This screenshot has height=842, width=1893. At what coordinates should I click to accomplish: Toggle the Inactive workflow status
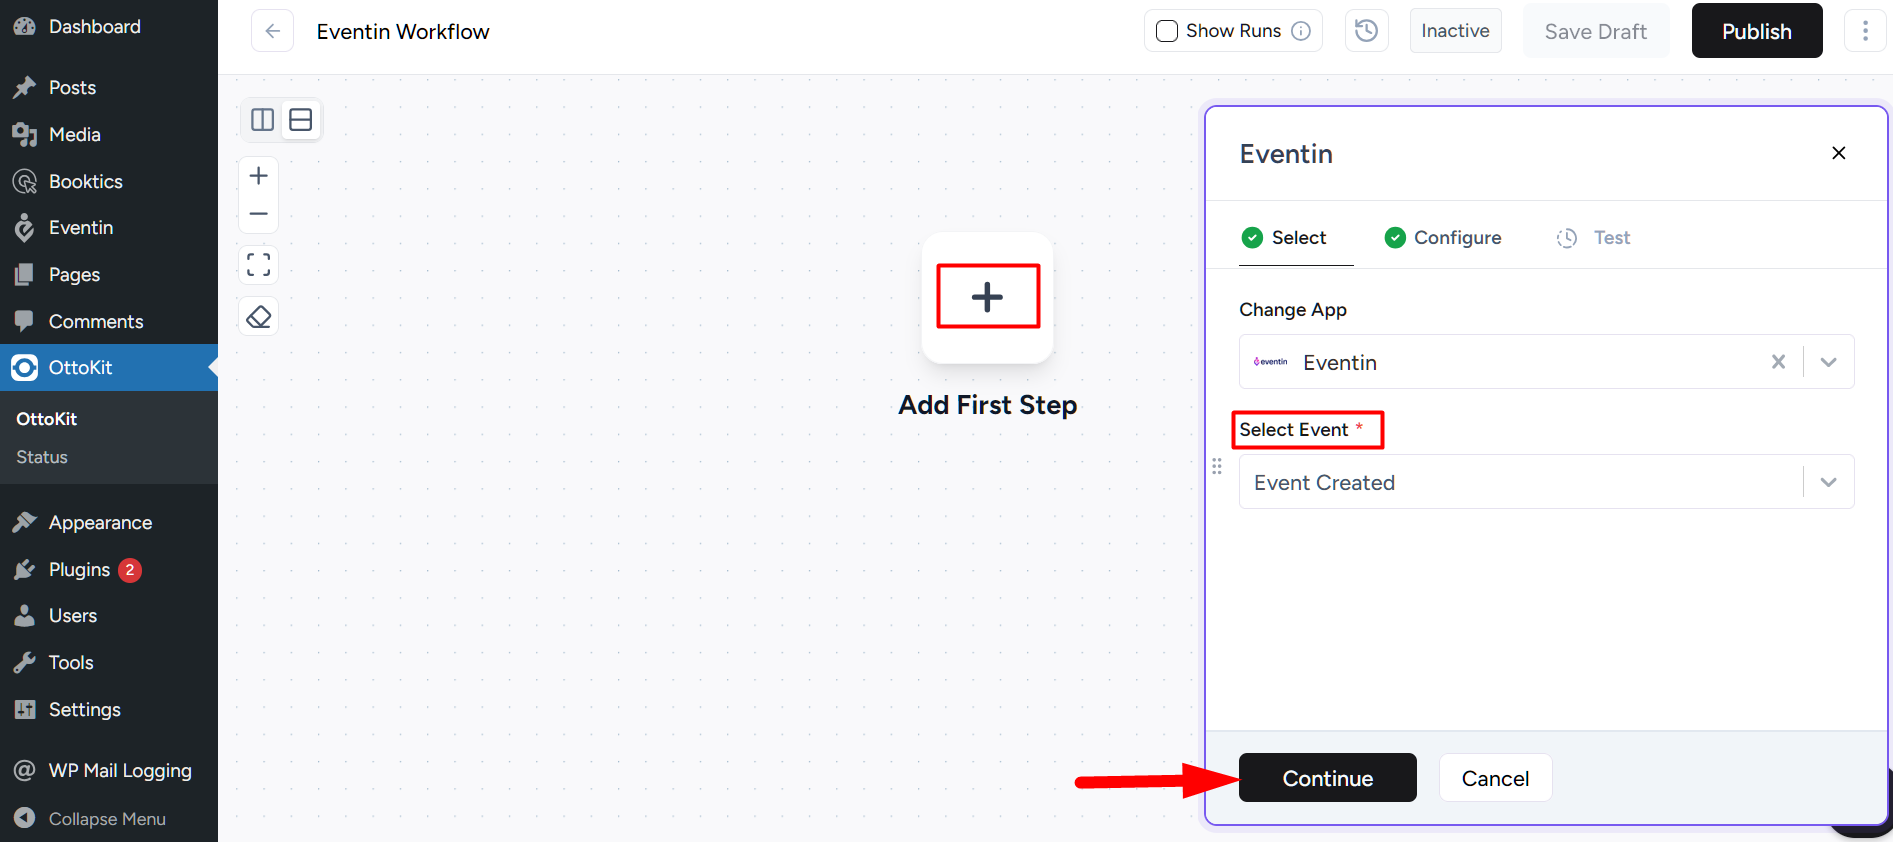click(1455, 31)
